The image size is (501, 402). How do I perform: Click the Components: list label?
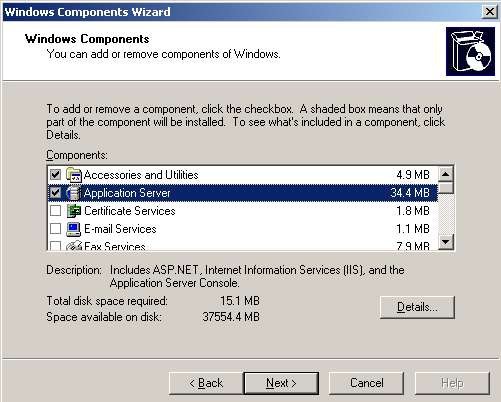tap(77, 155)
